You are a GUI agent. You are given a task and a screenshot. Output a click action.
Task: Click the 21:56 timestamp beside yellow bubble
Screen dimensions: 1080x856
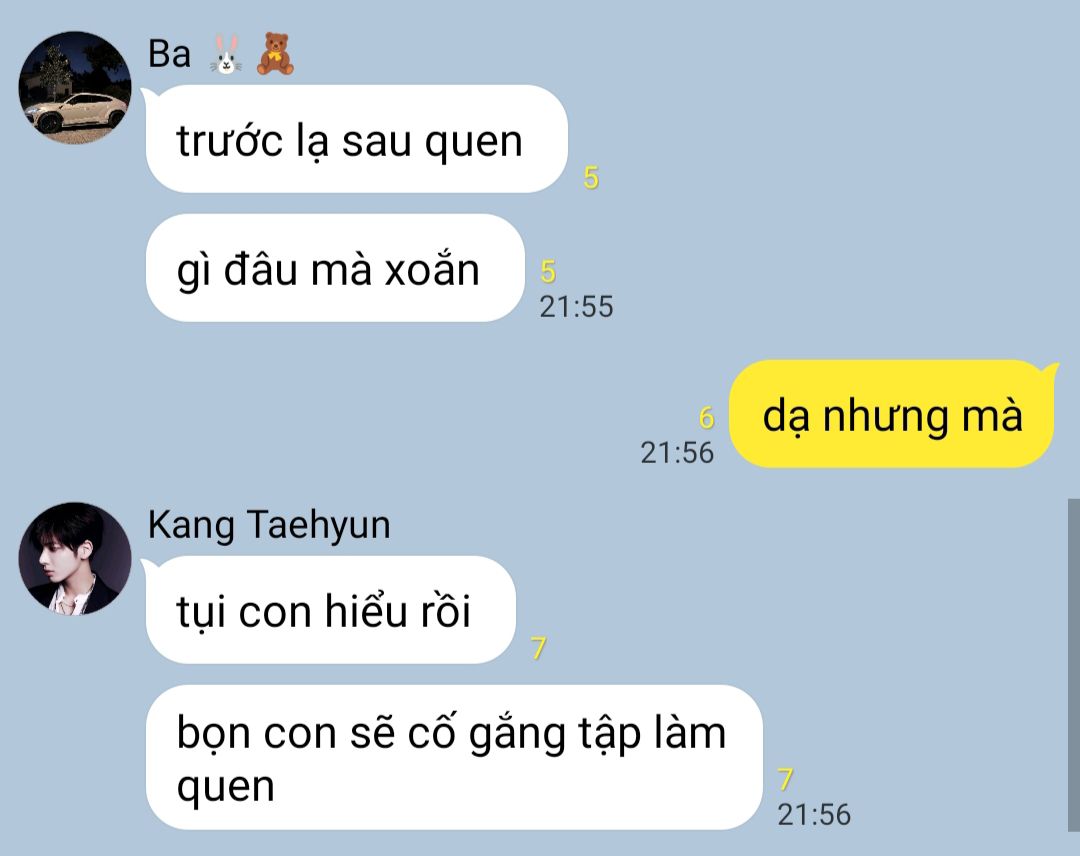pyautogui.click(x=677, y=453)
